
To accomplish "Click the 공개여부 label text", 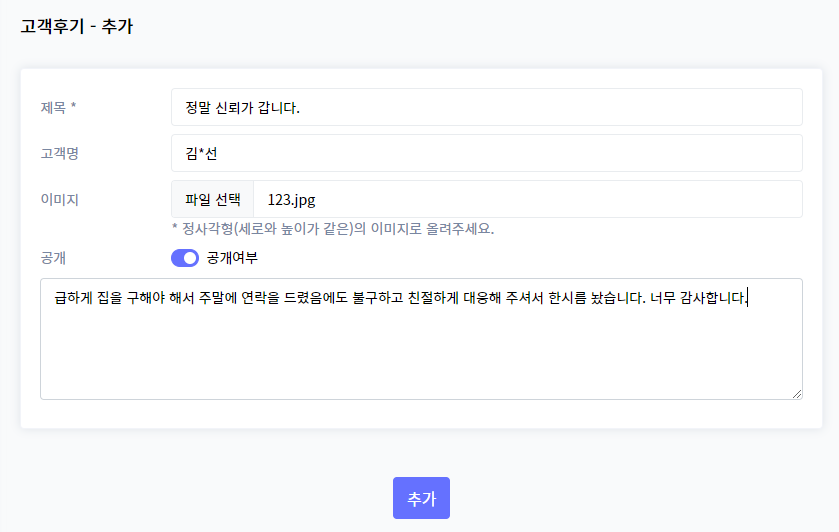I will pyautogui.click(x=232, y=258).
